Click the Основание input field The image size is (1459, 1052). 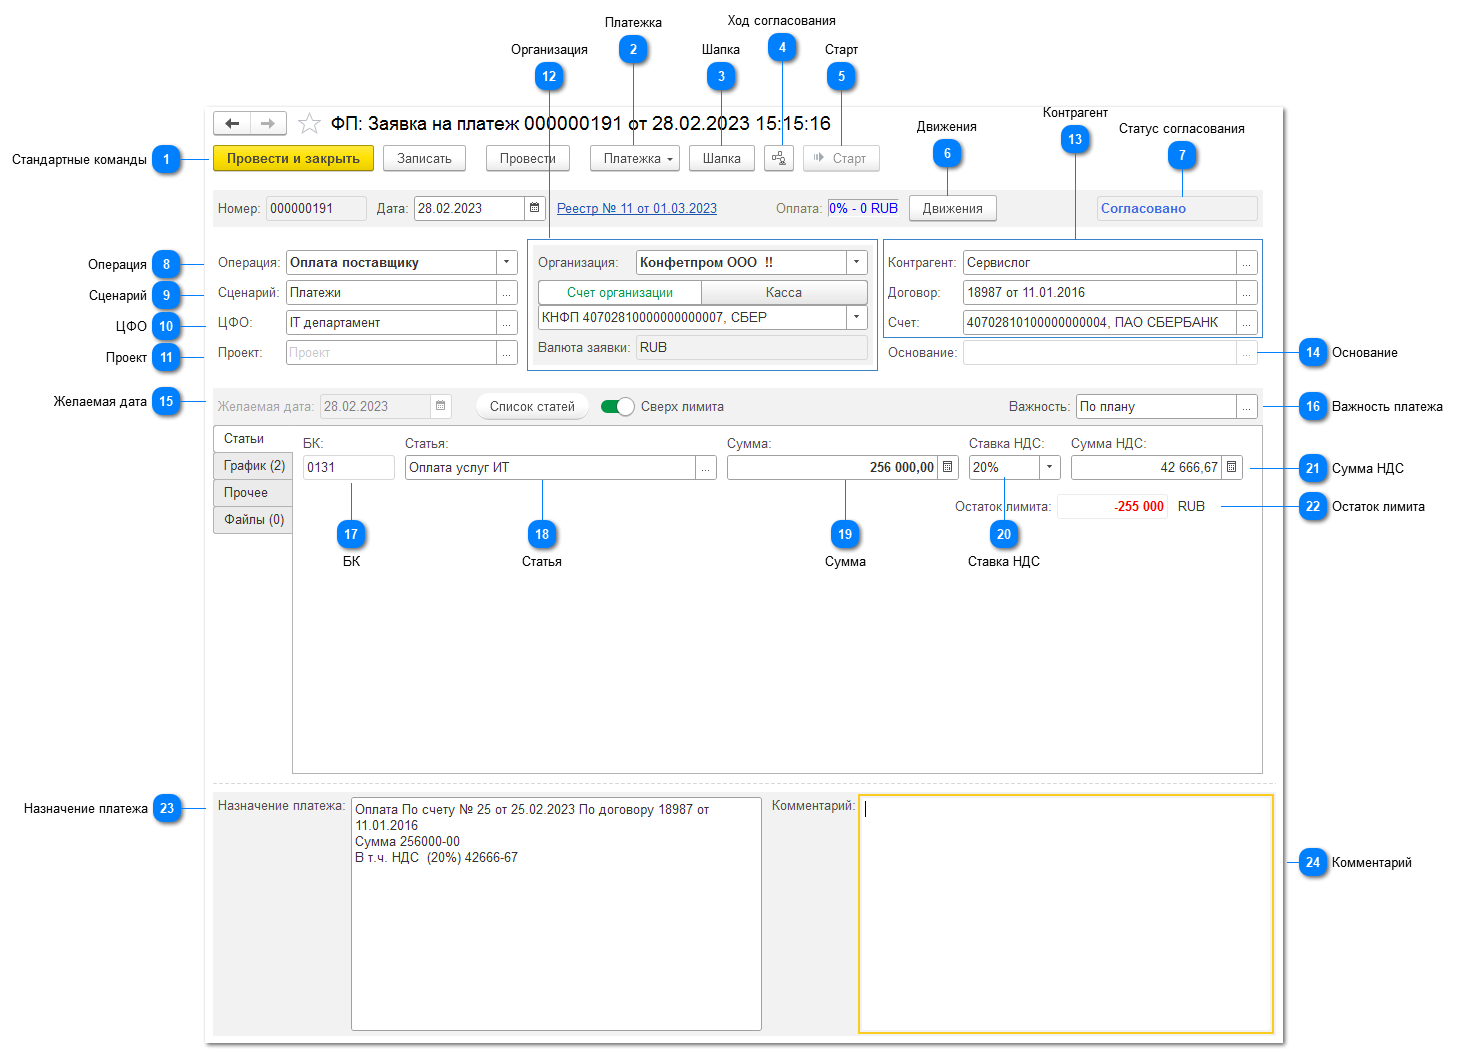pyautogui.click(x=1100, y=353)
